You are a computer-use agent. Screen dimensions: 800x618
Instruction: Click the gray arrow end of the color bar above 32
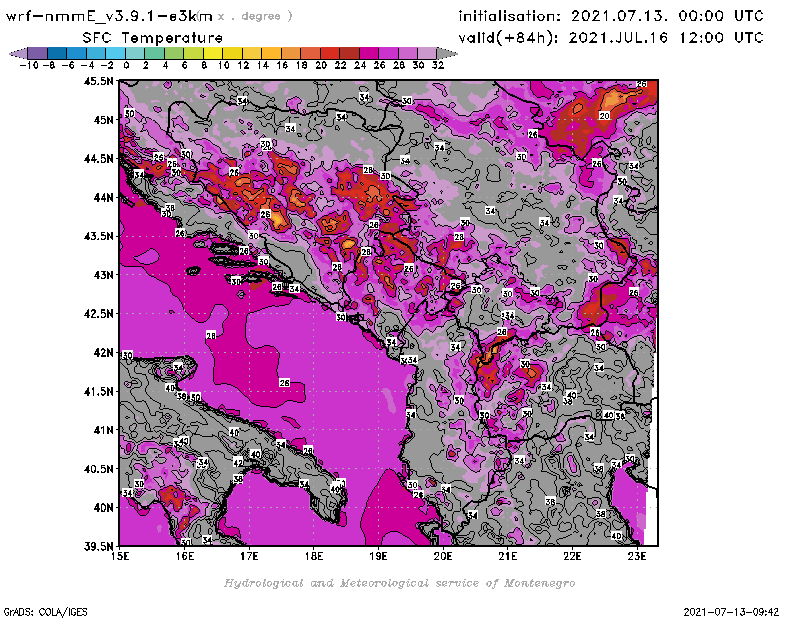pyautogui.click(x=447, y=54)
